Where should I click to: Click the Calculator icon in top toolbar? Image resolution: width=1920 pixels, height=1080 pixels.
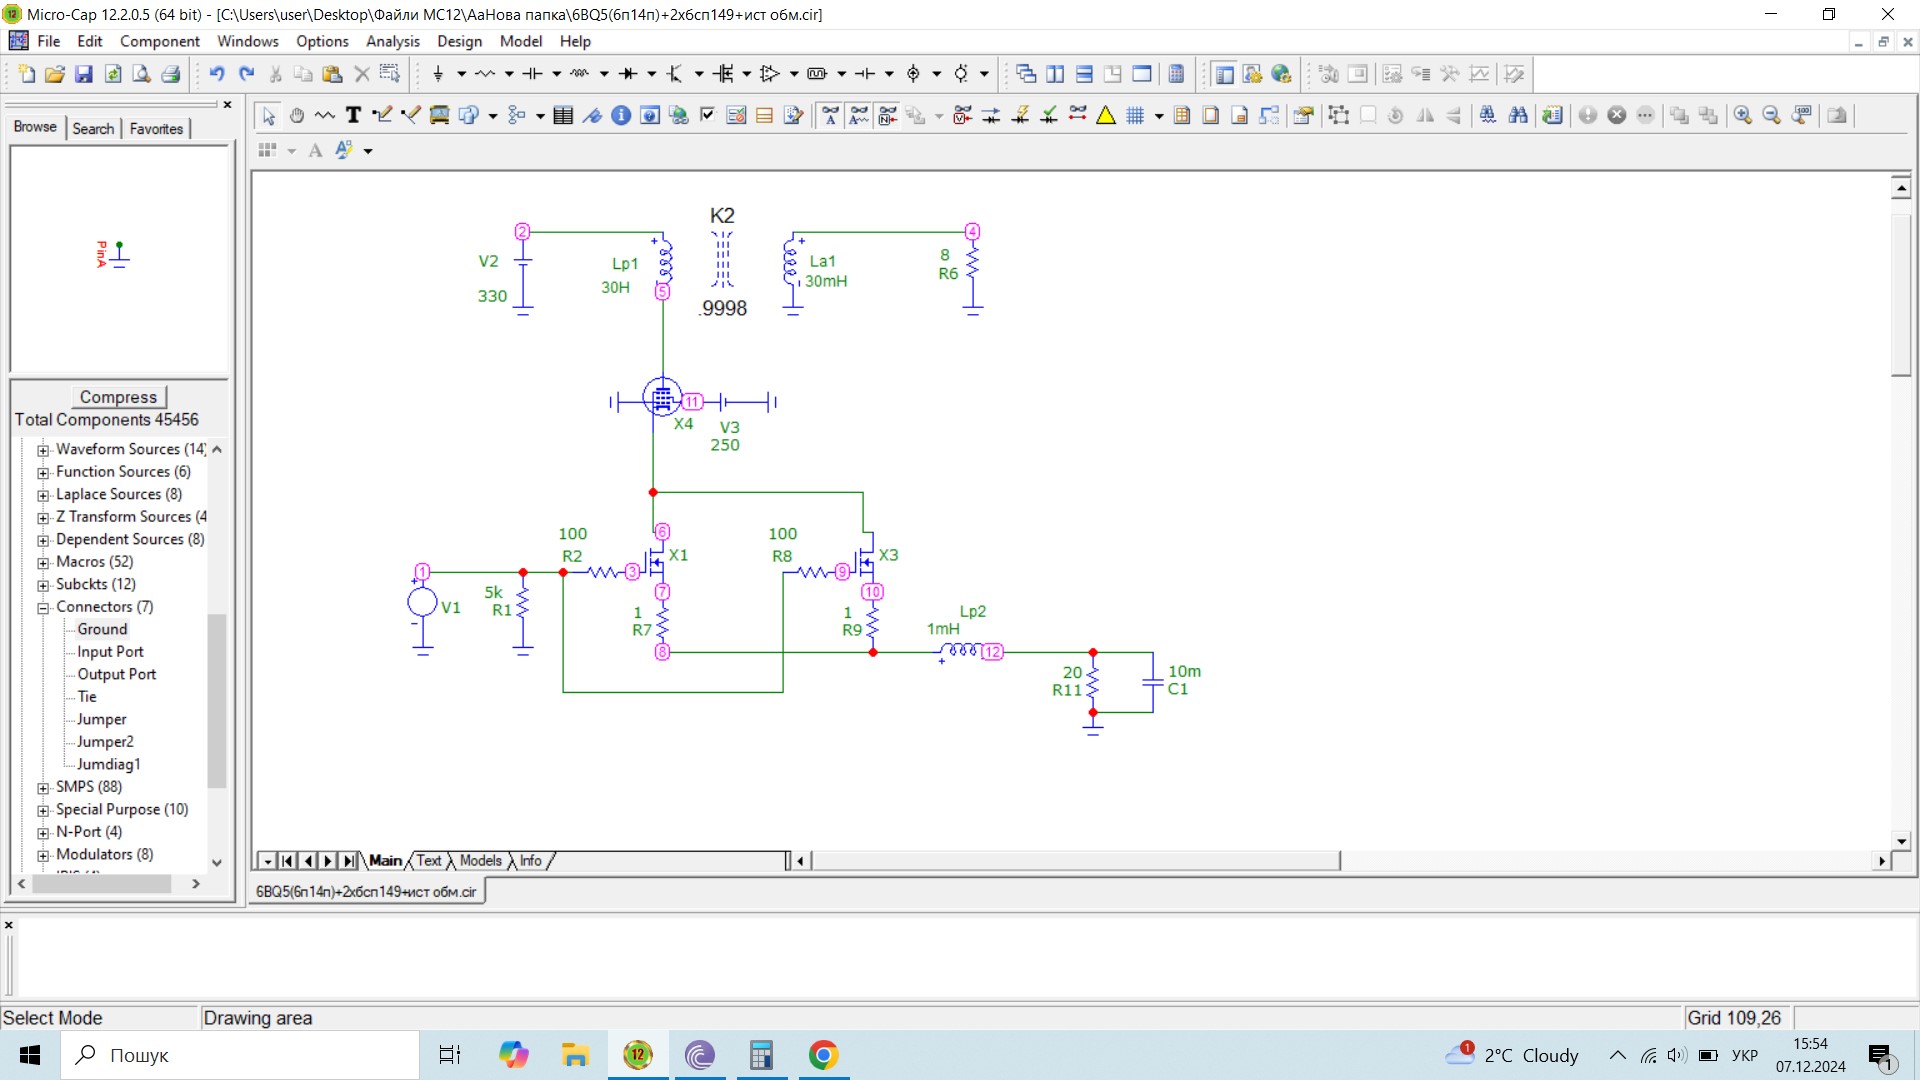pyautogui.click(x=1177, y=74)
